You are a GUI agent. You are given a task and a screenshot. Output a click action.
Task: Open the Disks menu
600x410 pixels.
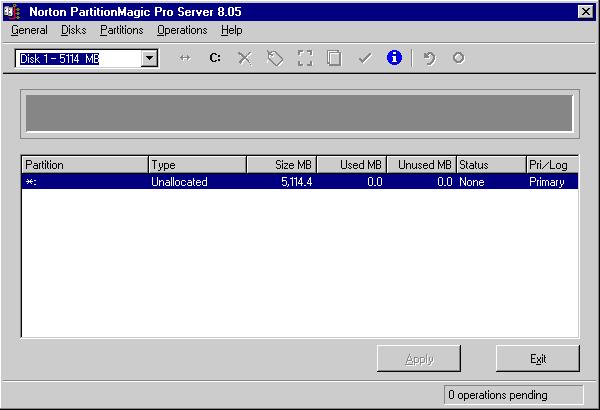(73, 30)
